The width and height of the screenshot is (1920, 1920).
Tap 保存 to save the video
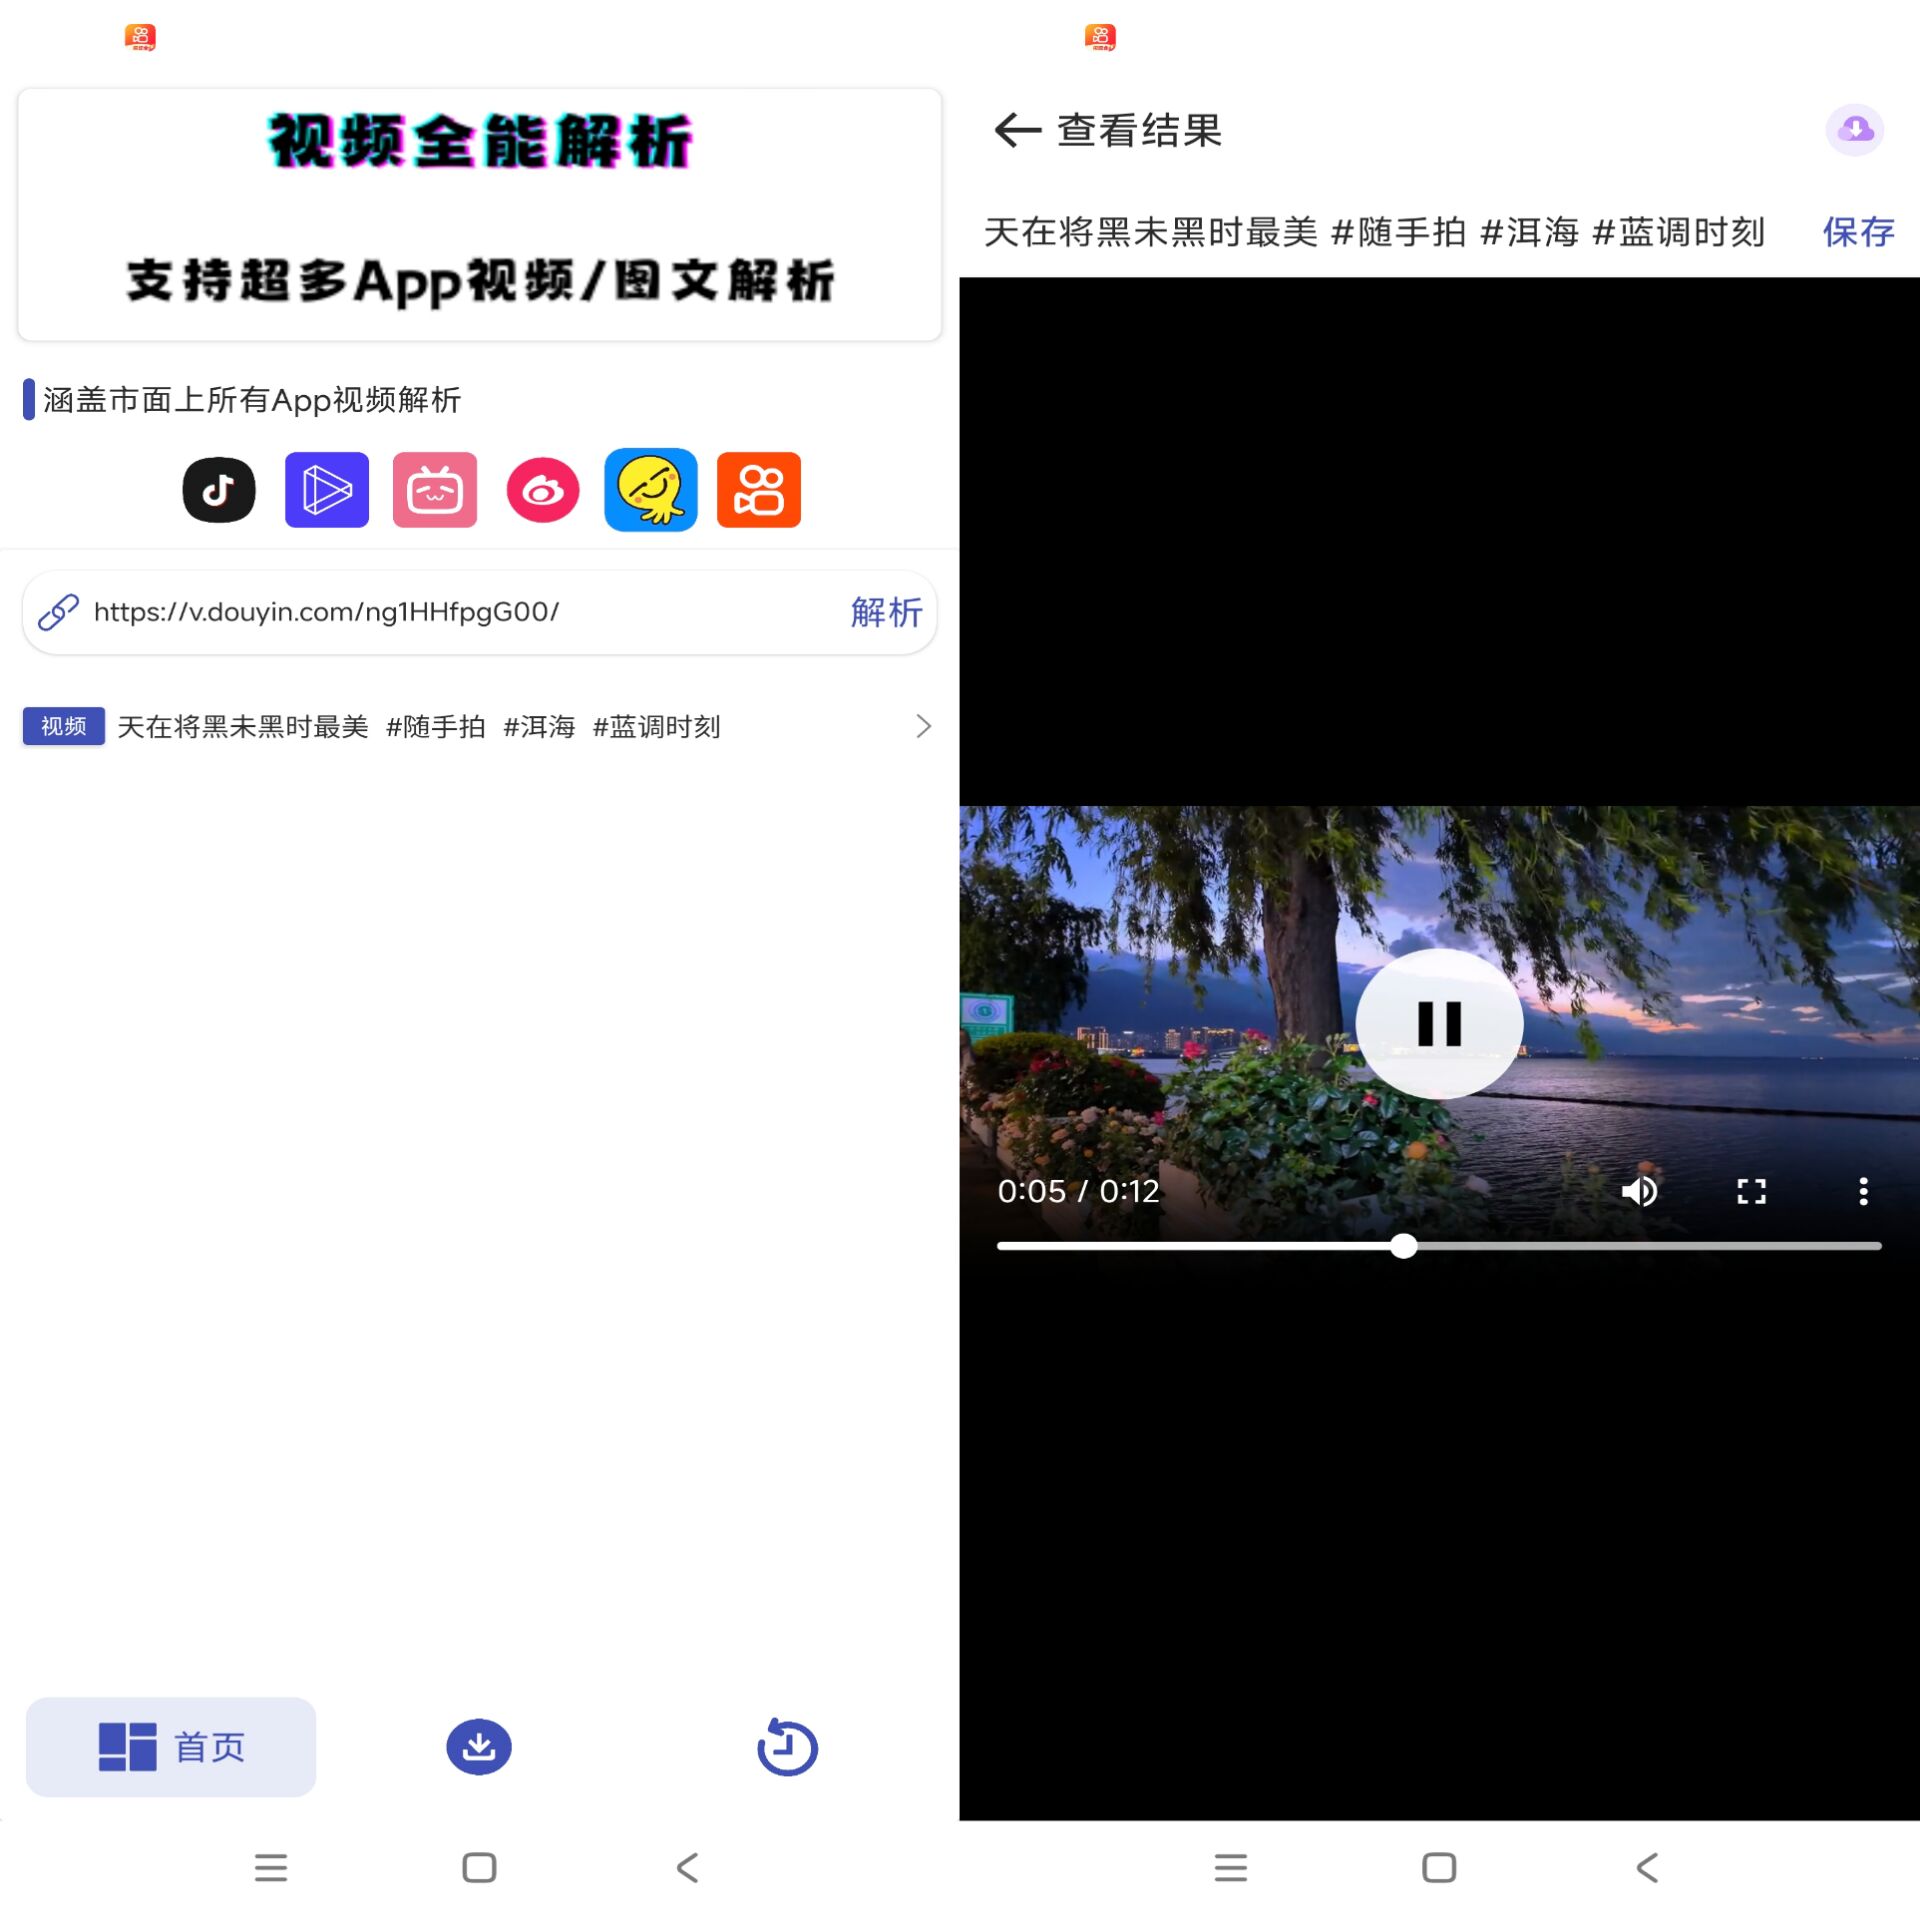1857,232
